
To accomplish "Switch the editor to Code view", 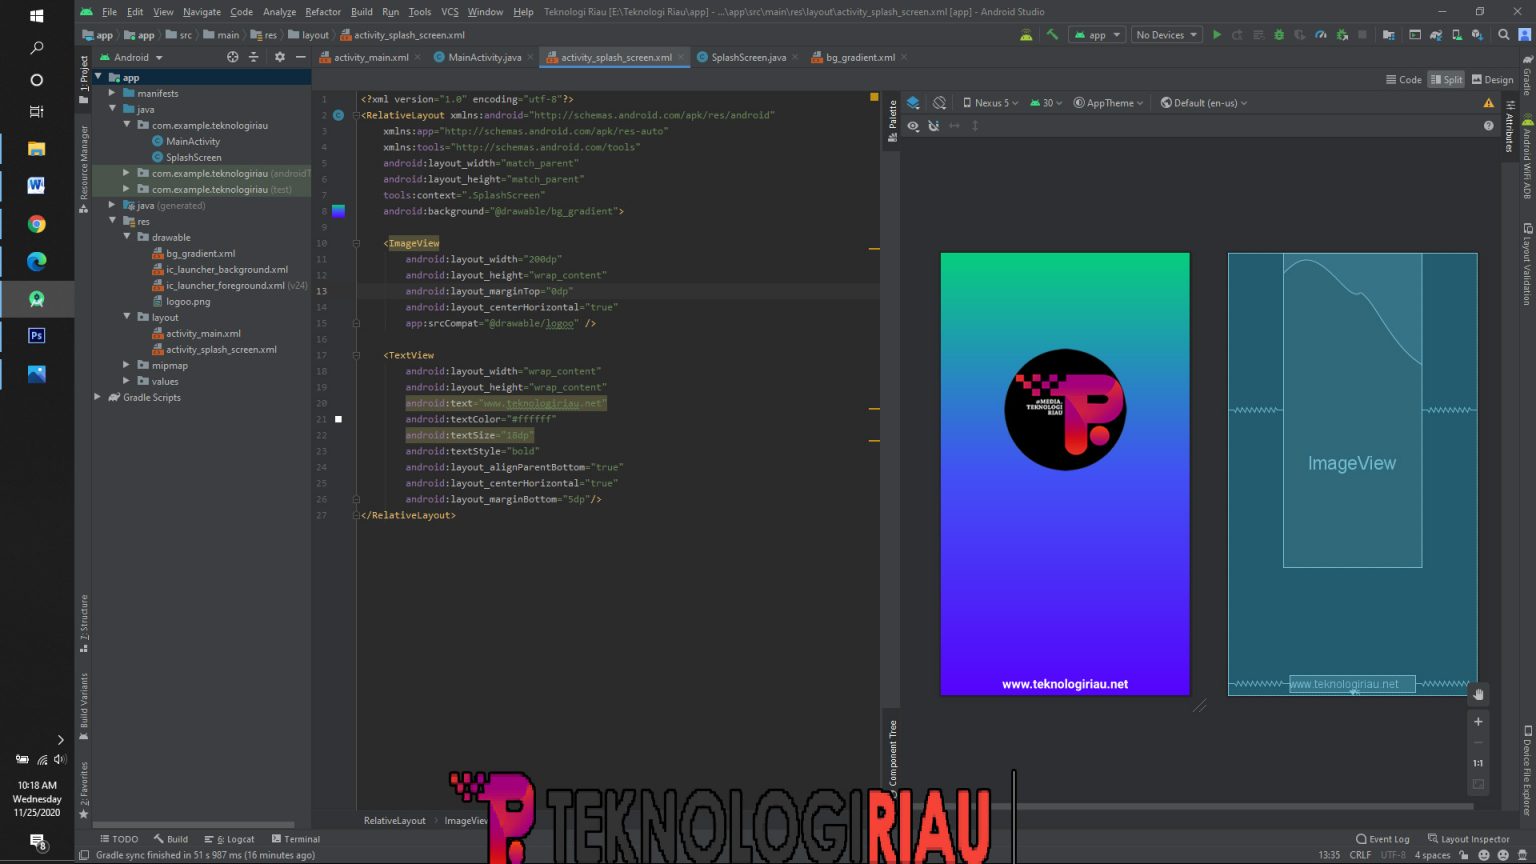I will pos(1403,79).
